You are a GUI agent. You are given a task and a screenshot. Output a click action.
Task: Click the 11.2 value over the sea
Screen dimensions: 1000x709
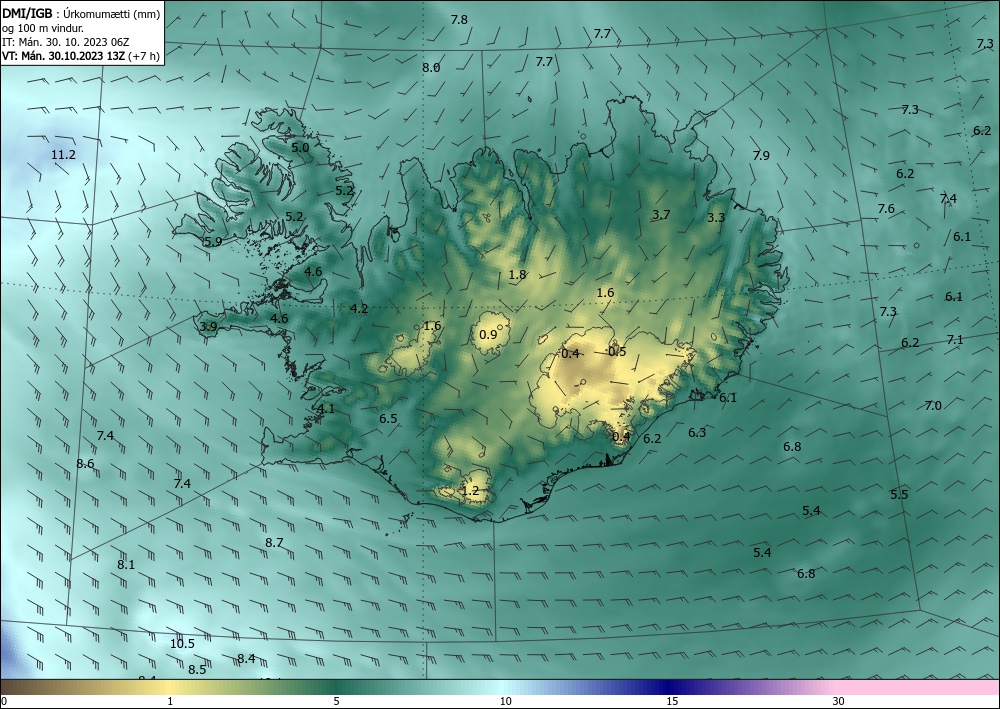click(63, 155)
